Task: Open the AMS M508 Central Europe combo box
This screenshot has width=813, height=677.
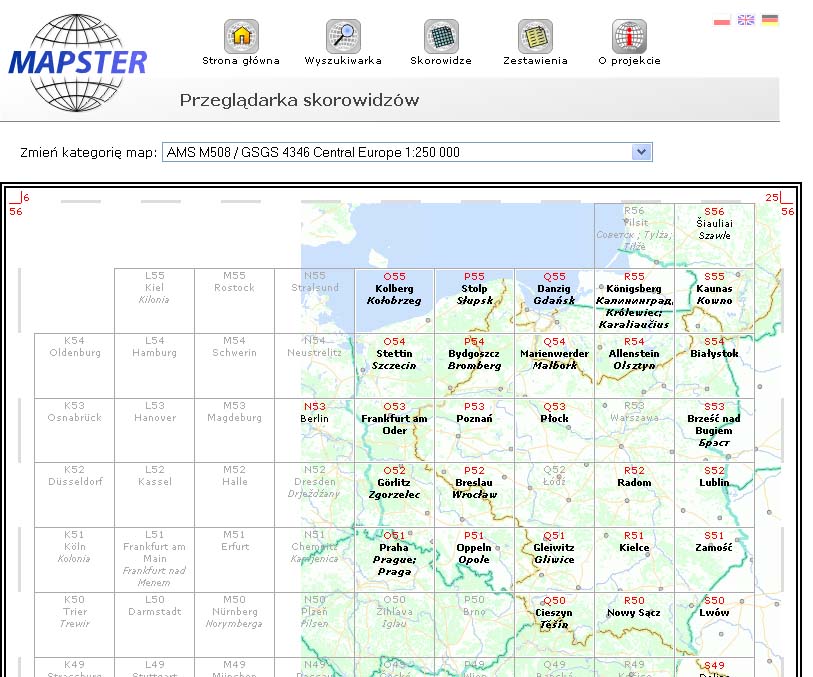Action: 407,152
